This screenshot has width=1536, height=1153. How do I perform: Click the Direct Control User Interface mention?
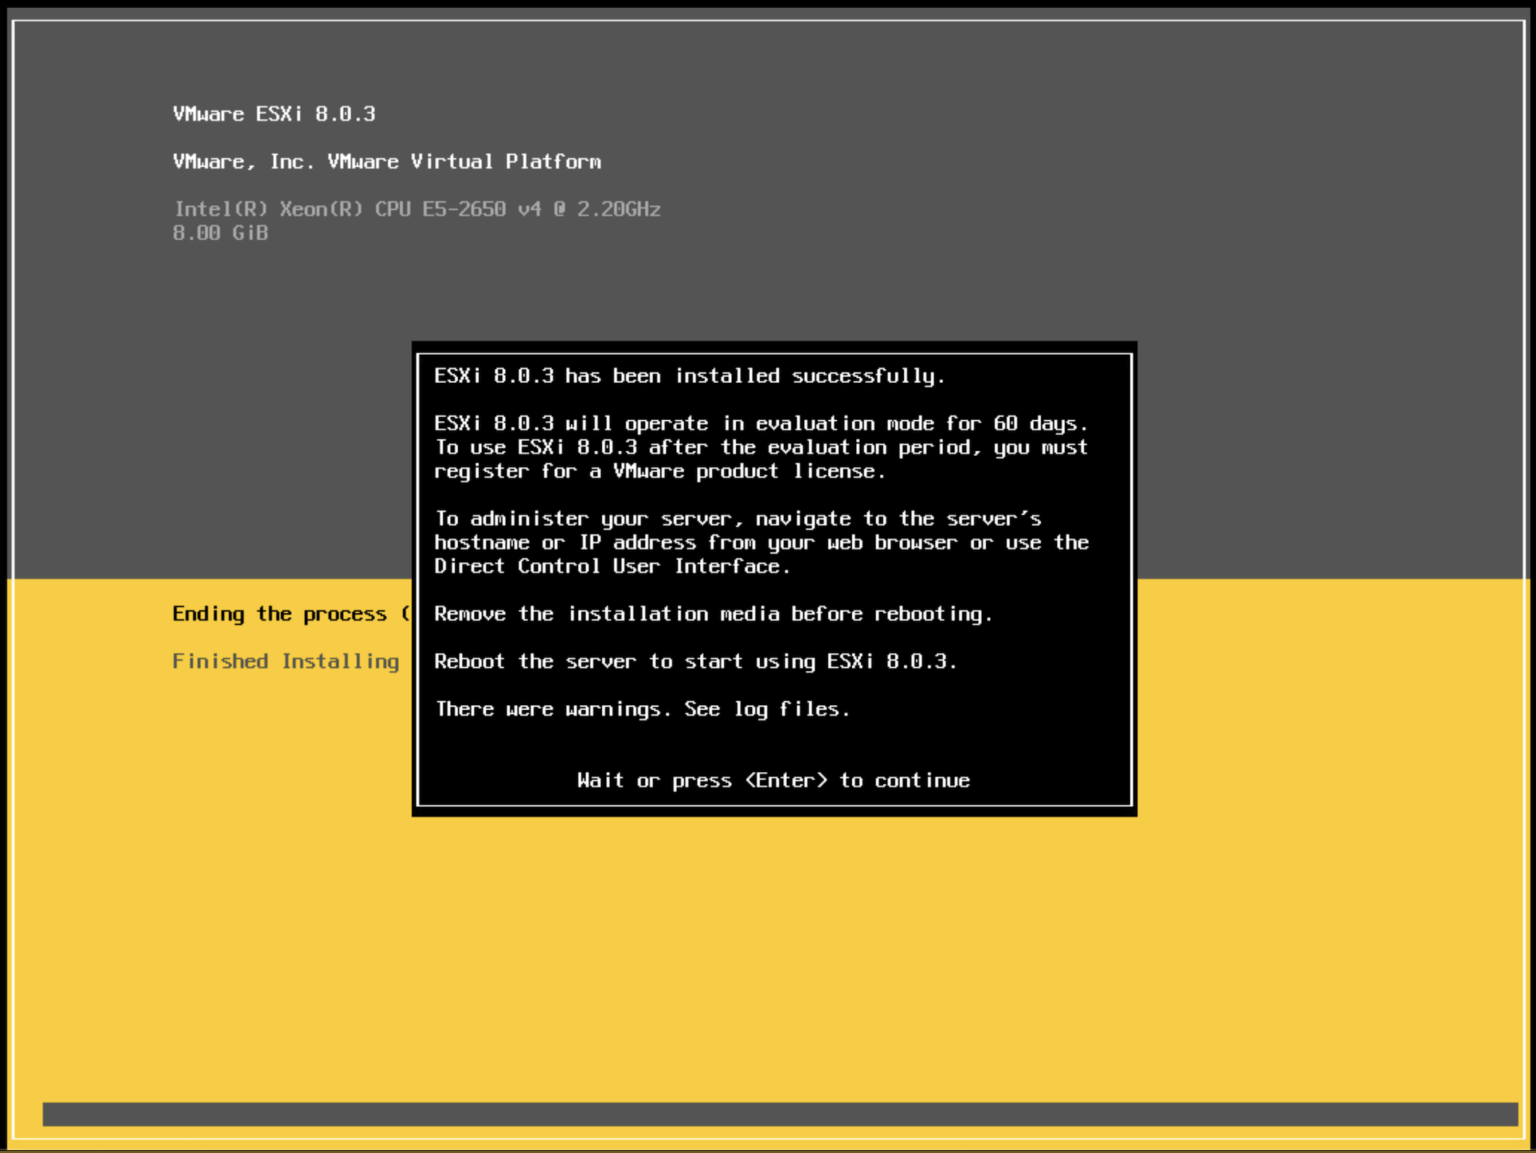tap(612, 566)
